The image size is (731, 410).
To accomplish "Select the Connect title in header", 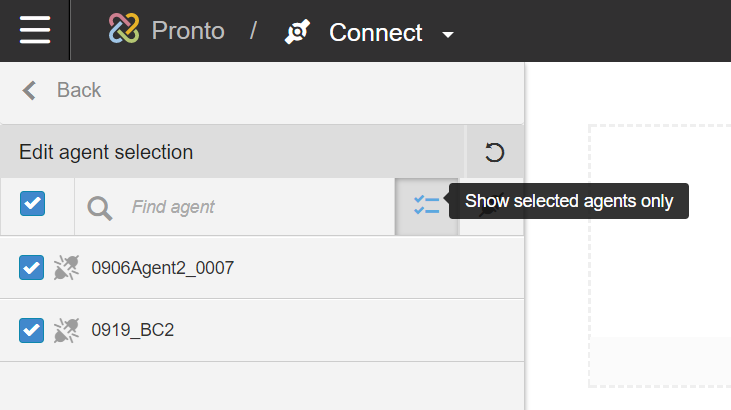I will pos(375,32).
